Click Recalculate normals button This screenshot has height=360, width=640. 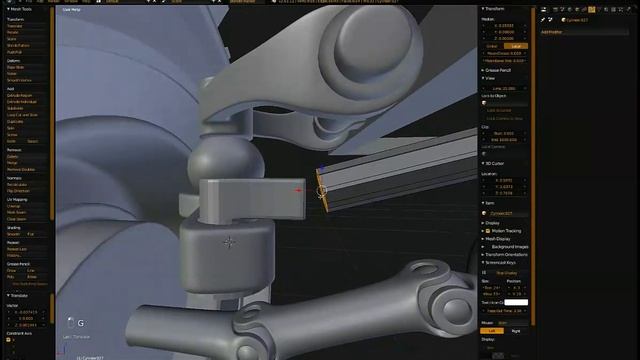[27, 184]
